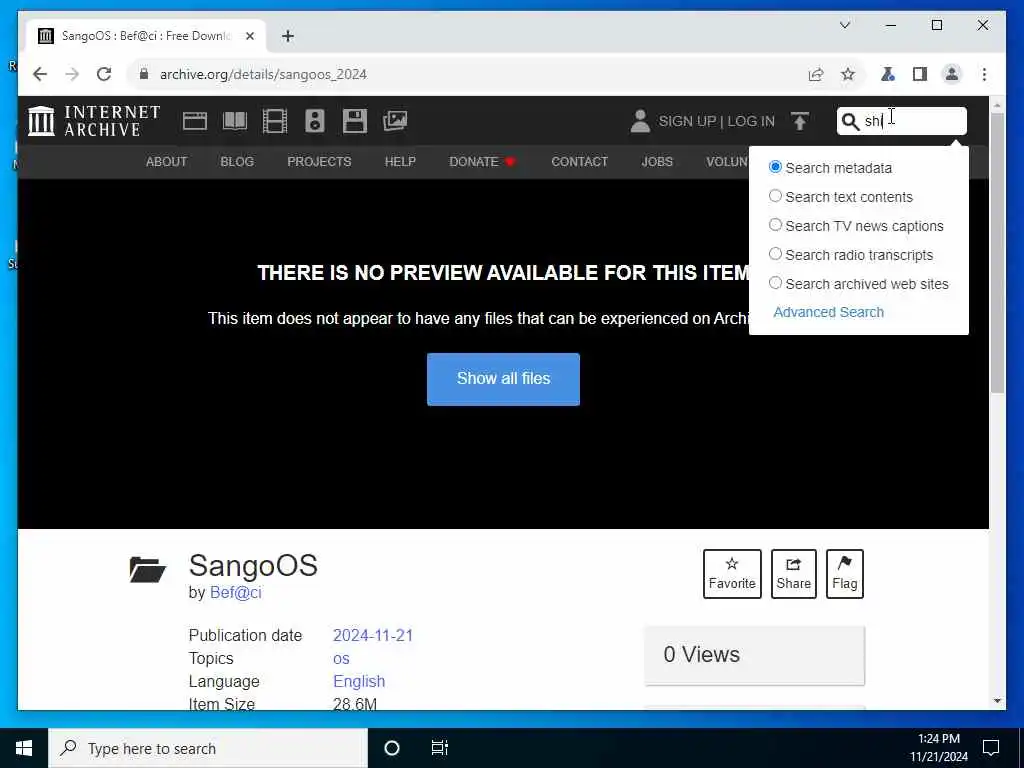
Task: Reload the page with refresh icon
Action: 104,74
